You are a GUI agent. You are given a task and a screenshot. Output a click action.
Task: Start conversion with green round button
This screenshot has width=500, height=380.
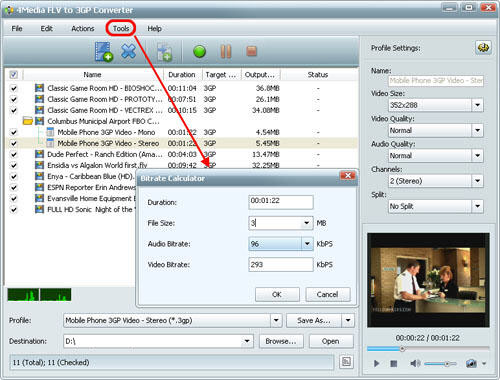click(199, 52)
